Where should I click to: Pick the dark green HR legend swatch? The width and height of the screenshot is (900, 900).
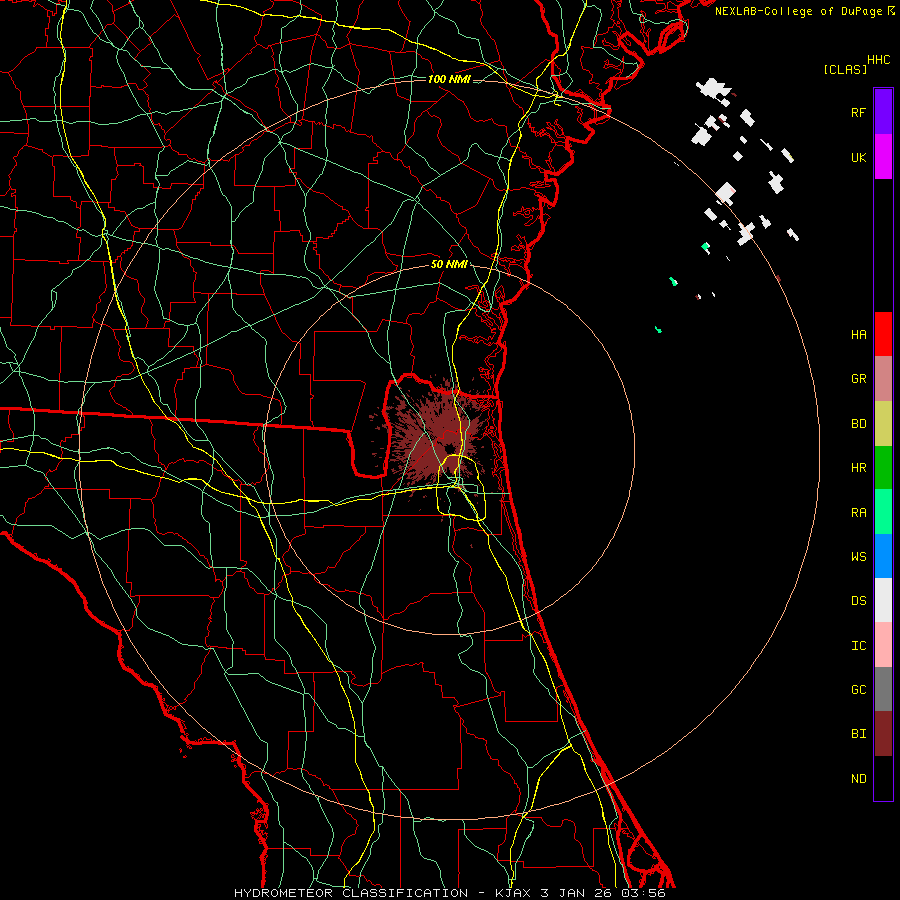click(x=883, y=468)
